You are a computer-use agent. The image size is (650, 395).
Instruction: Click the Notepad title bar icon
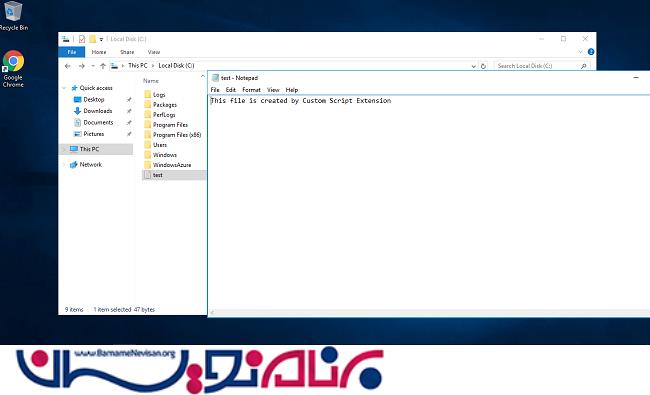click(215, 78)
